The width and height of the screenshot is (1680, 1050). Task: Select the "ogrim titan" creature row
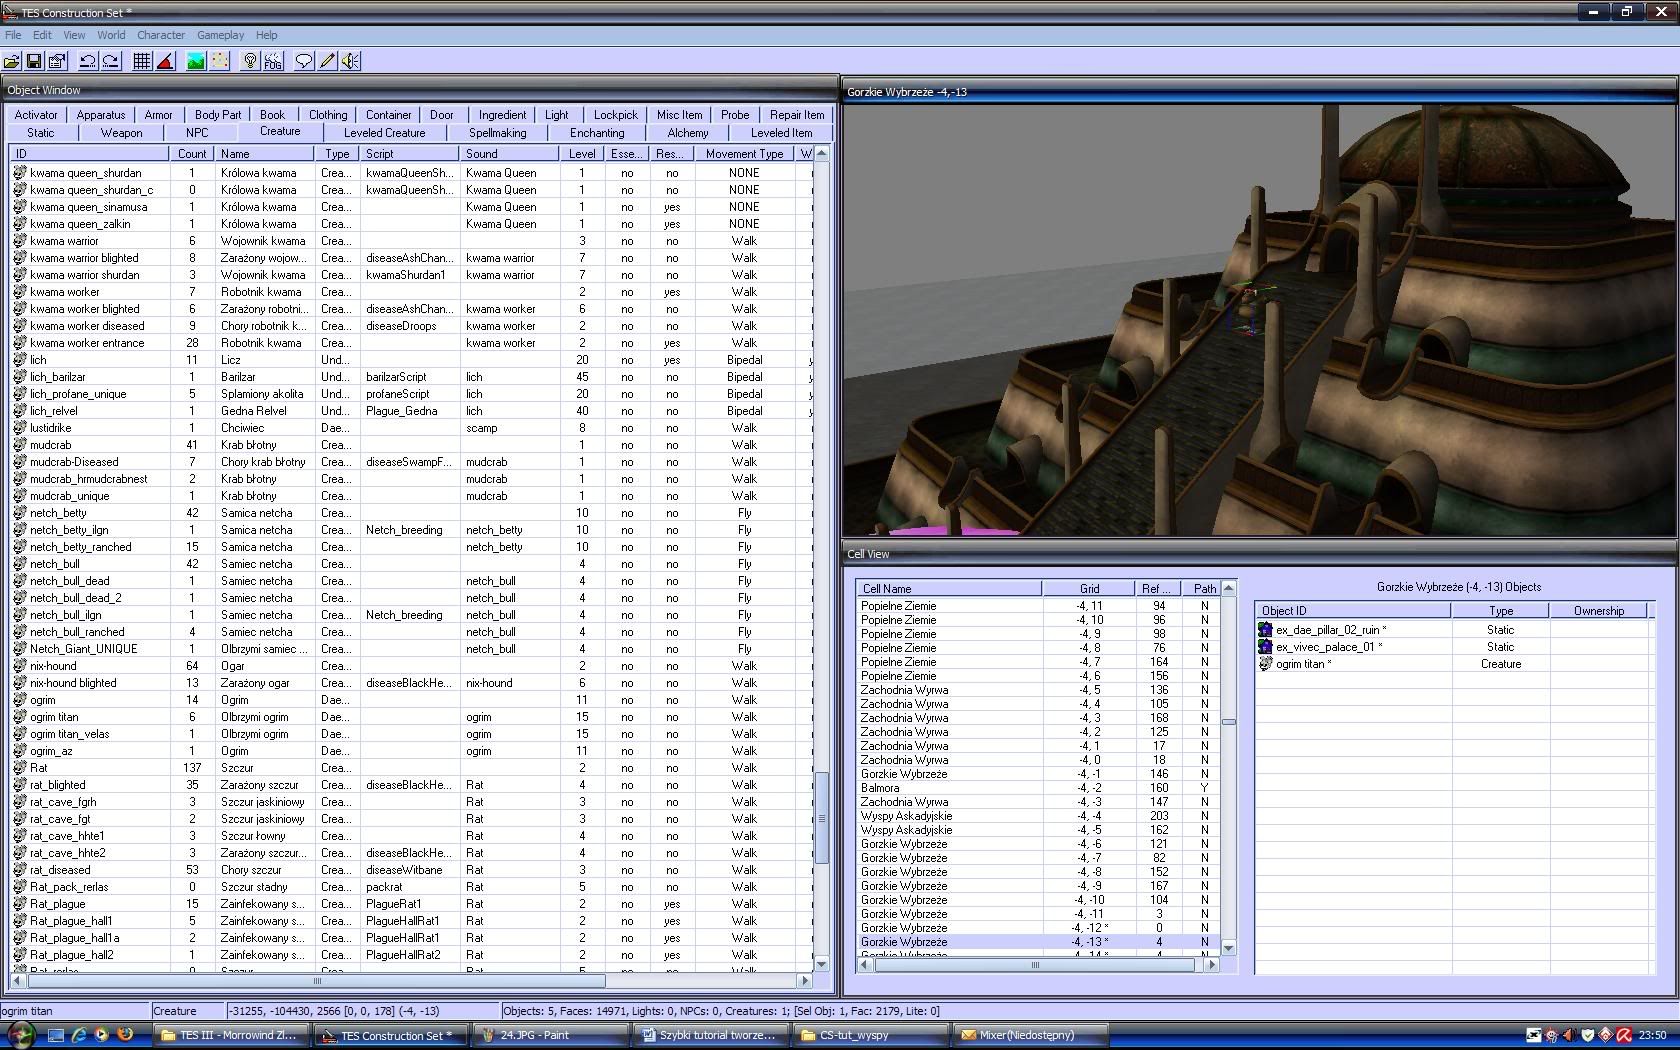411,717
